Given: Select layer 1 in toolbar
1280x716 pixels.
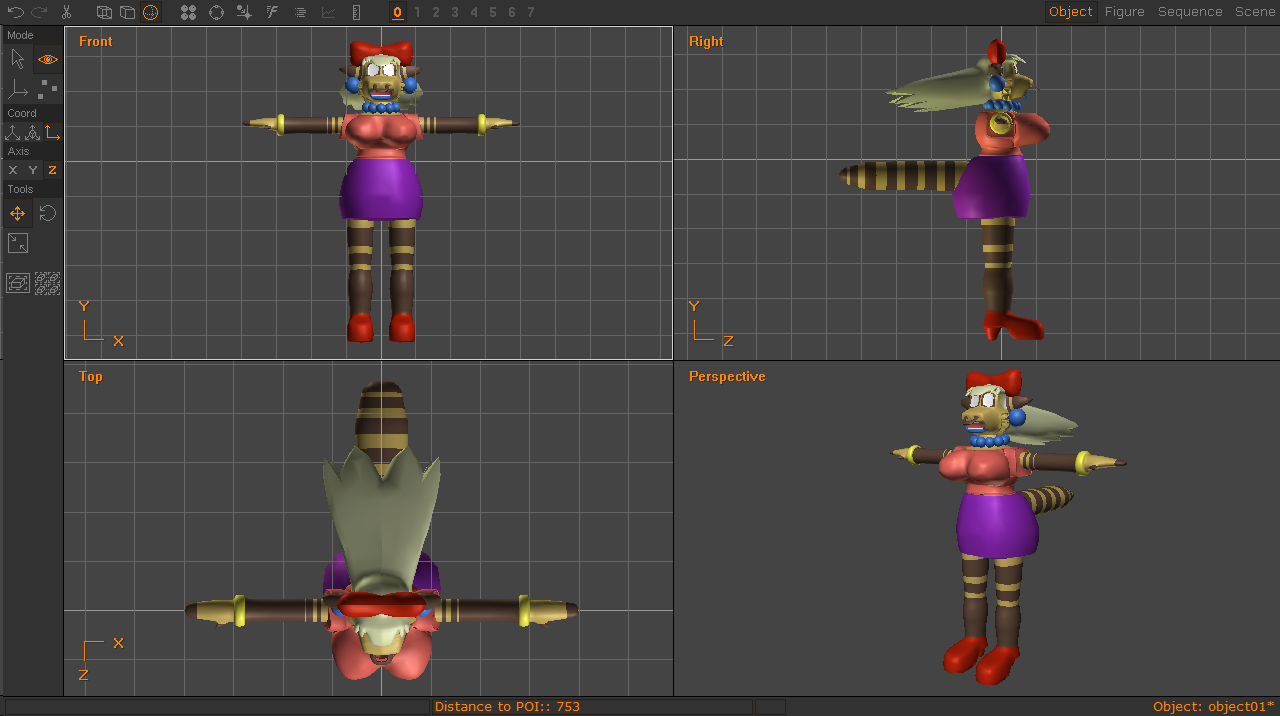Looking at the screenshot, I should coord(417,12).
